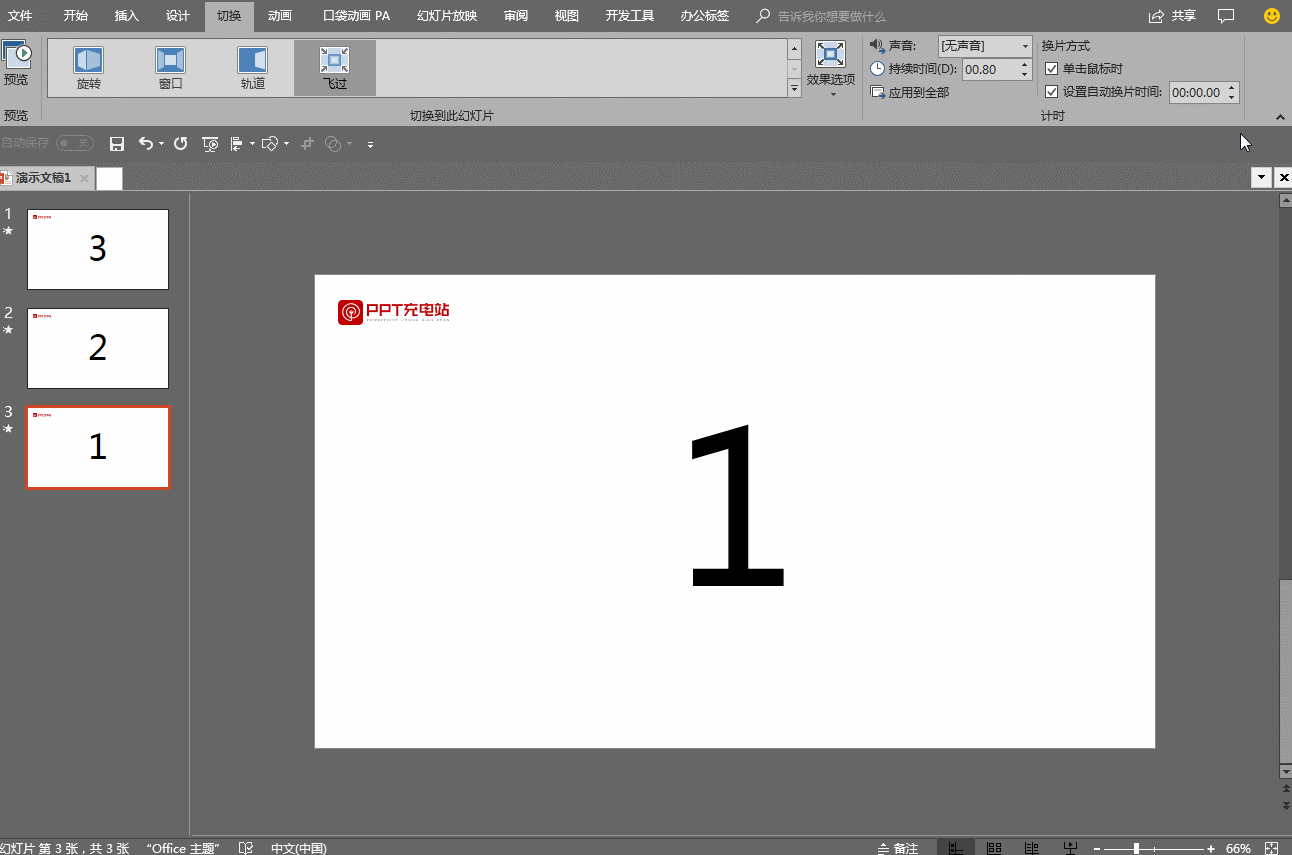This screenshot has height=855, width=1292.
Task: Select the 窗口 transition effect
Action: (171, 68)
